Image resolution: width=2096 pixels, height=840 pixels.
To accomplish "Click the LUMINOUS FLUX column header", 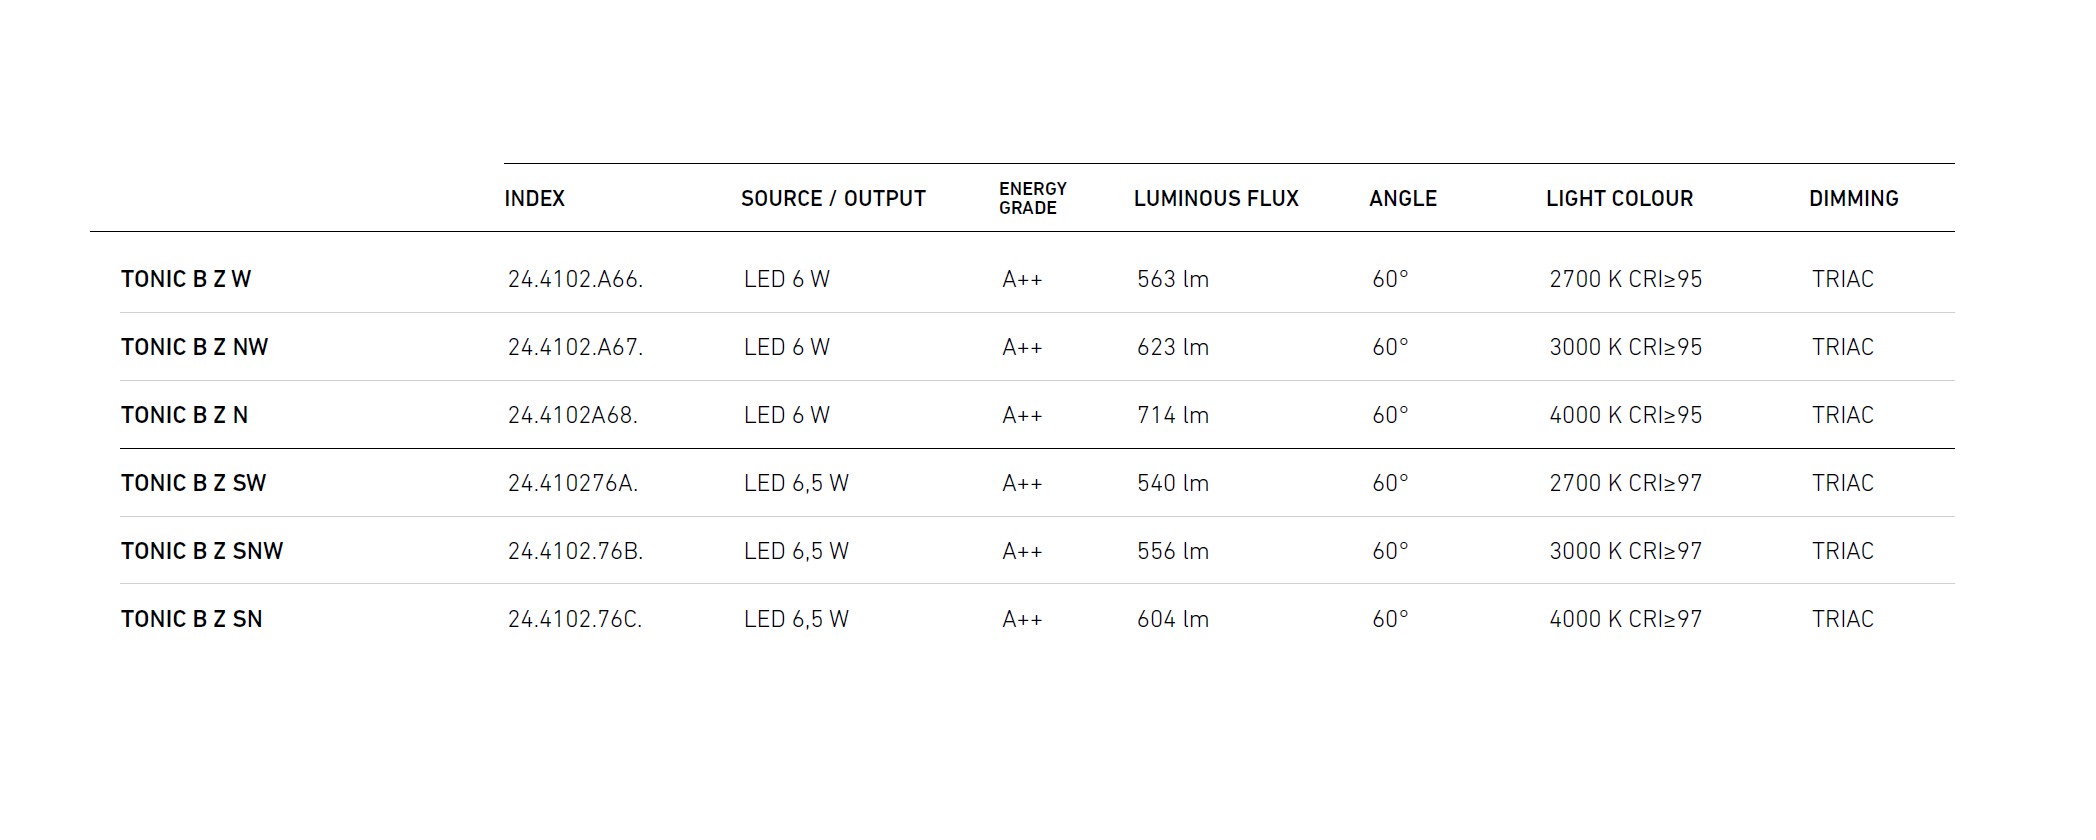I will [x=1216, y=199].
